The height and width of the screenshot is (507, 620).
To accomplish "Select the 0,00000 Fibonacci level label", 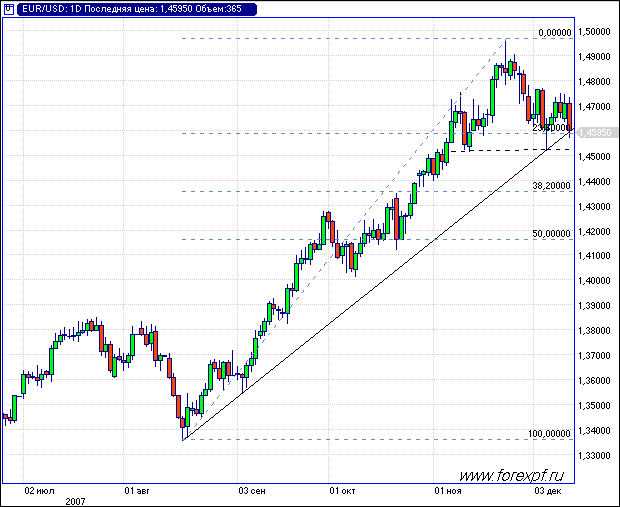I will click(x=554, y=33).
